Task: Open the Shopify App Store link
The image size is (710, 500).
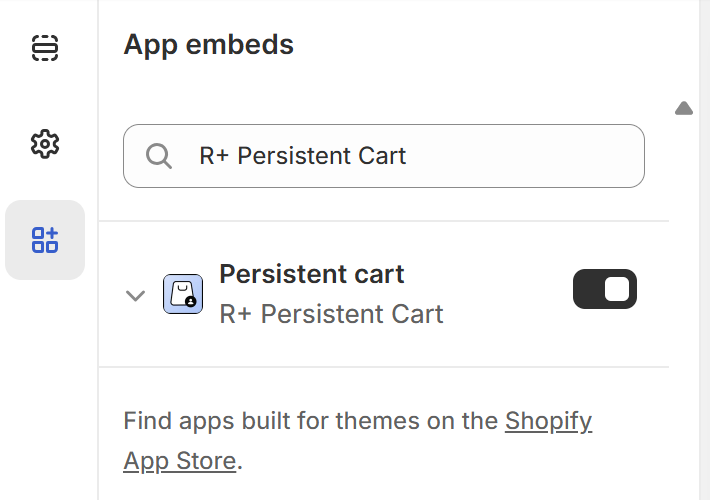Action: [548, 421]
